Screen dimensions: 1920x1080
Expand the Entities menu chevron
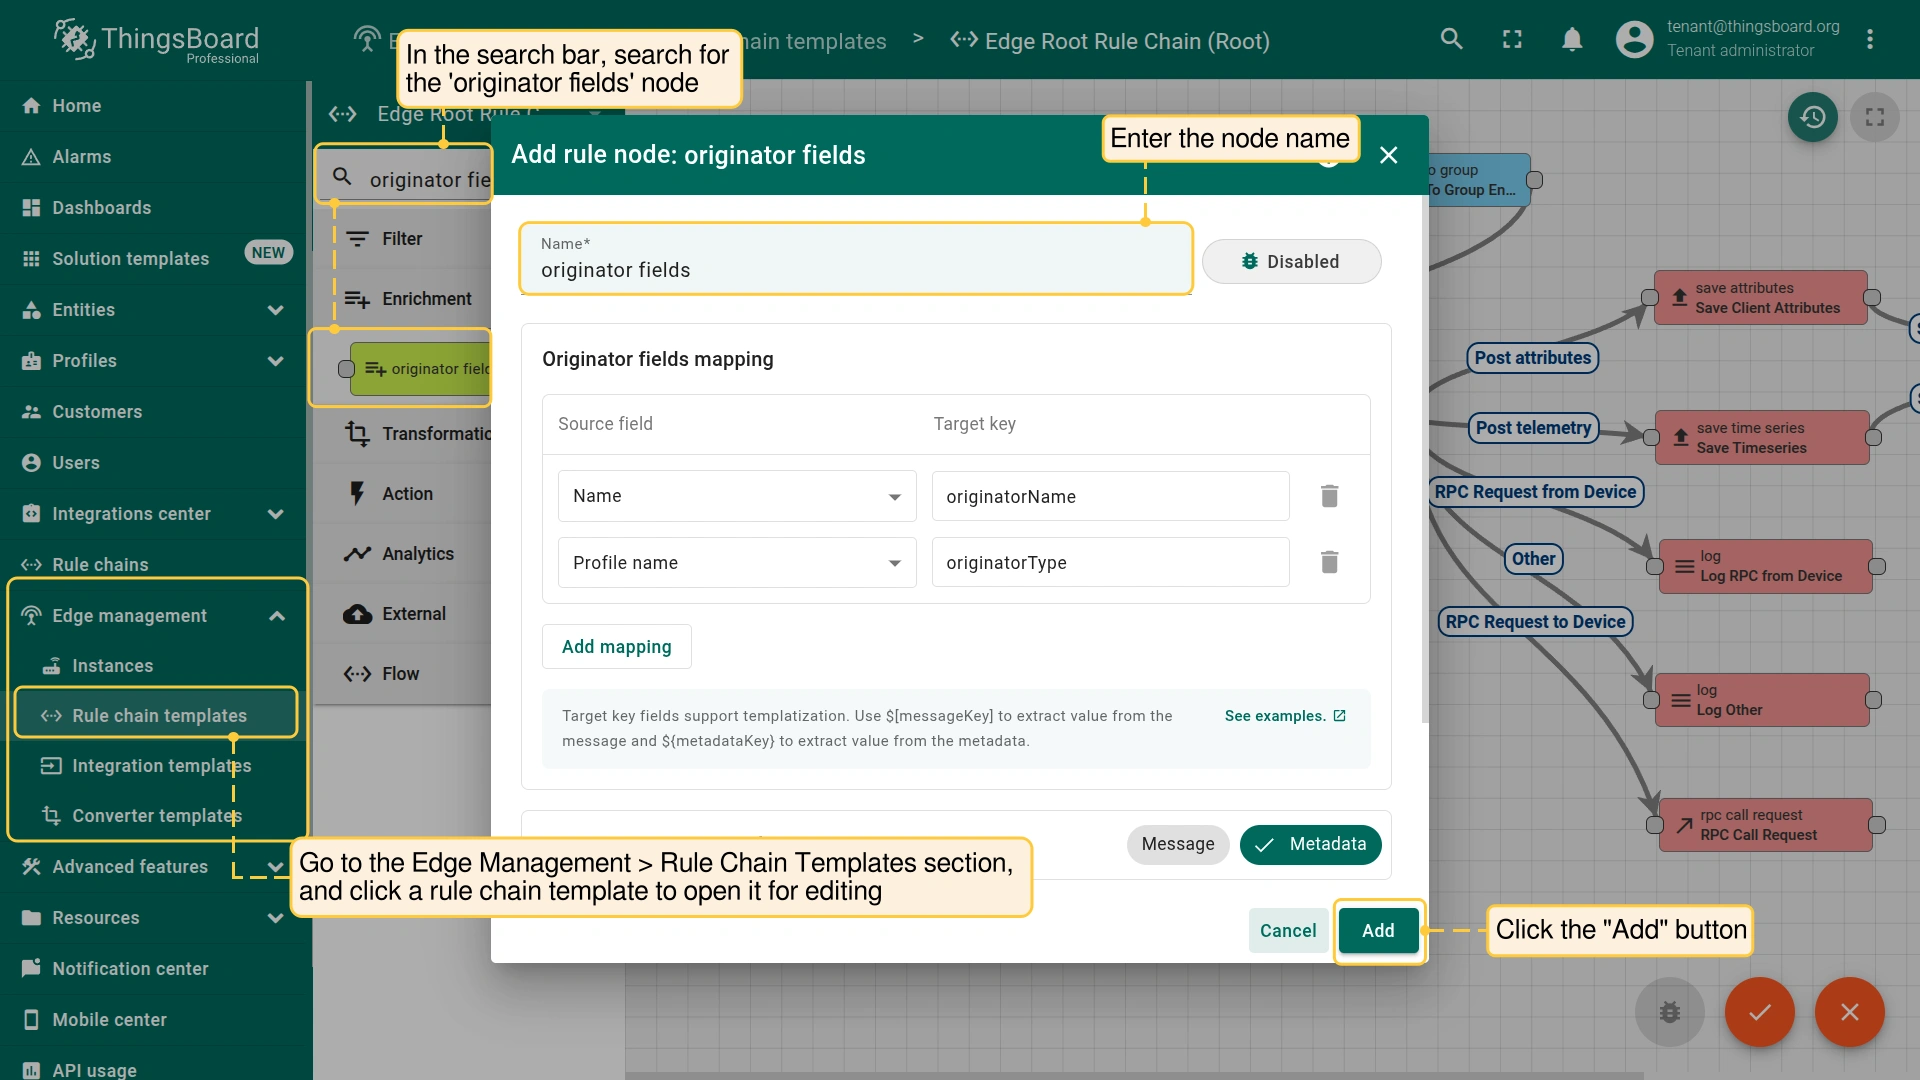pyautogui.click(x=276, y=310)
